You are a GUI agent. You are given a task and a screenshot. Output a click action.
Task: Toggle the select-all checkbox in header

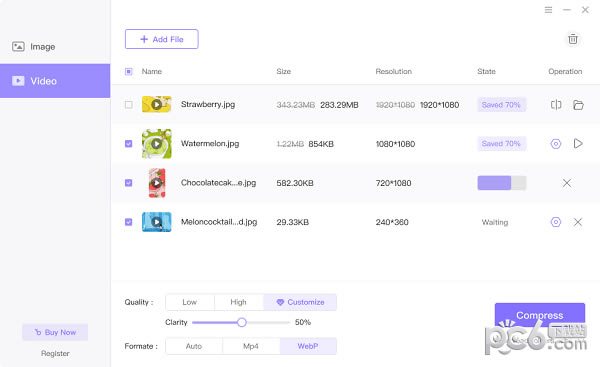pos(129,72)
